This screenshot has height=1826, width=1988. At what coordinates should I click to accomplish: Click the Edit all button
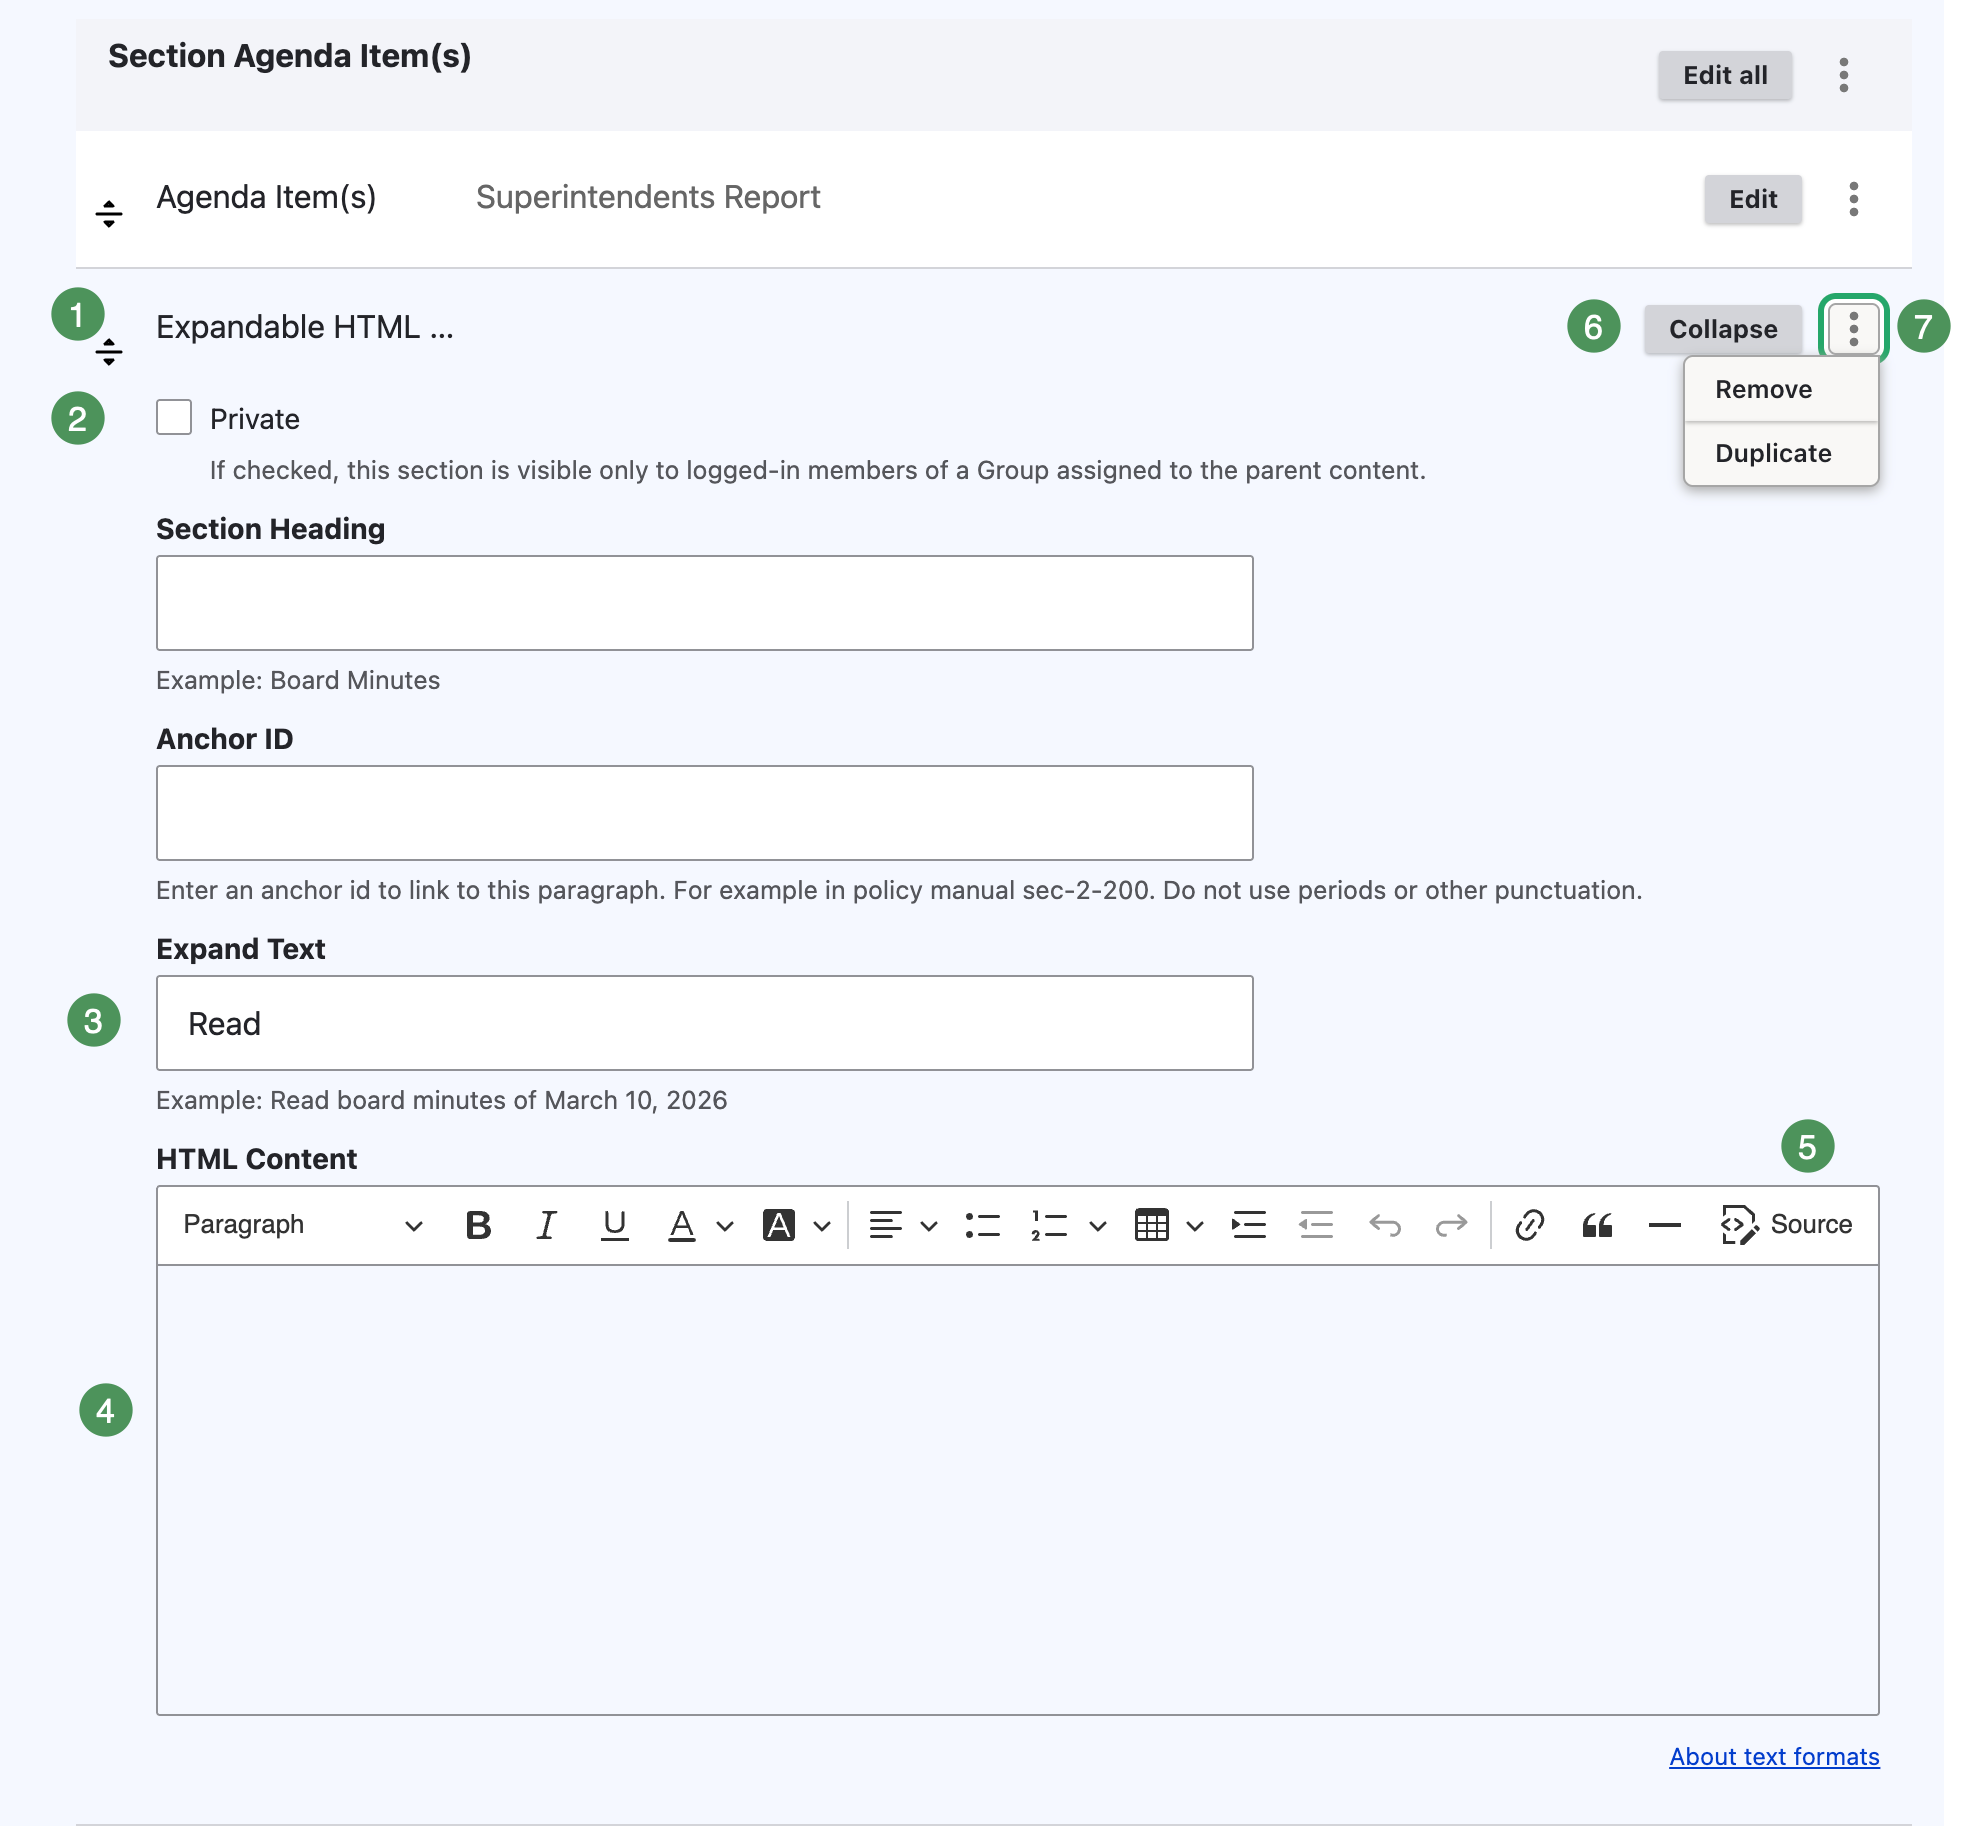pos(1725,75)
